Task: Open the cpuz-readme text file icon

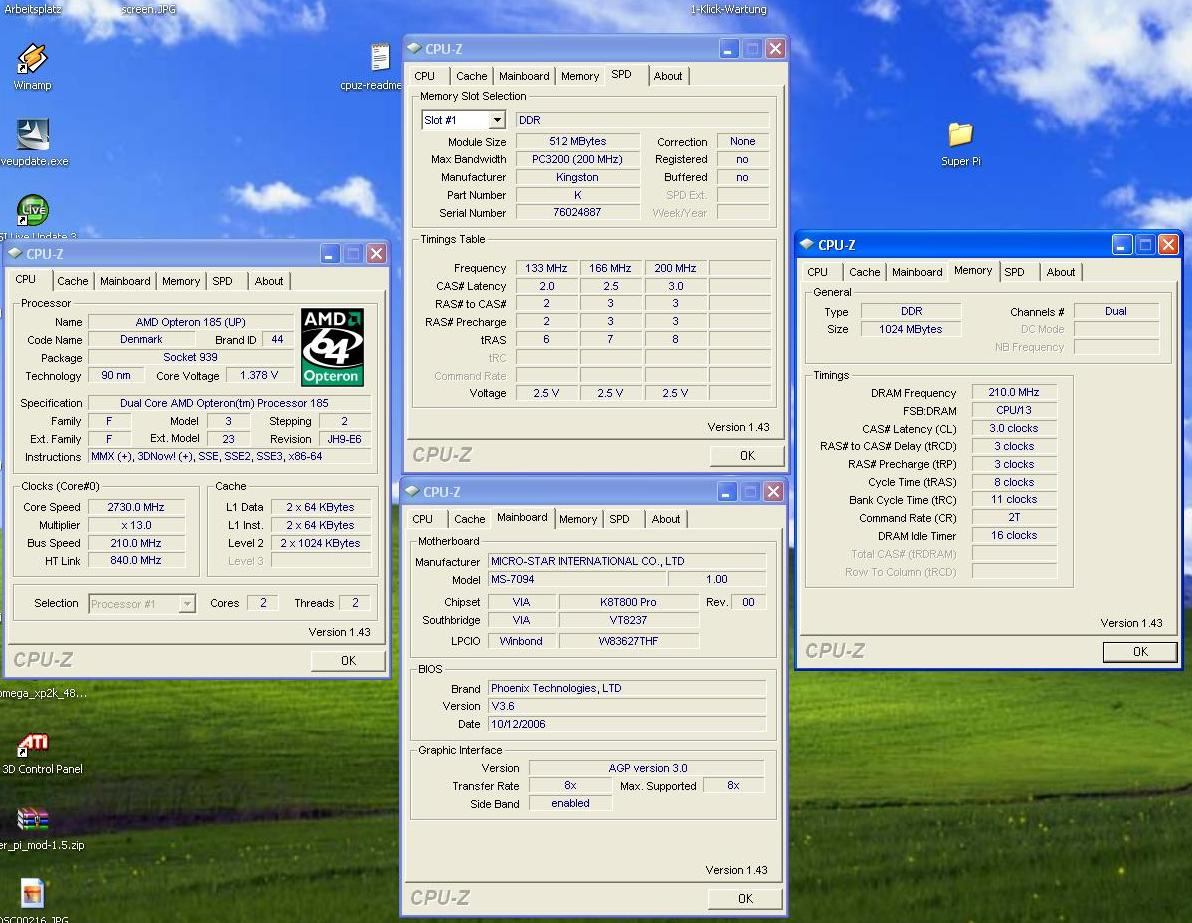Action: pos(380,57)
